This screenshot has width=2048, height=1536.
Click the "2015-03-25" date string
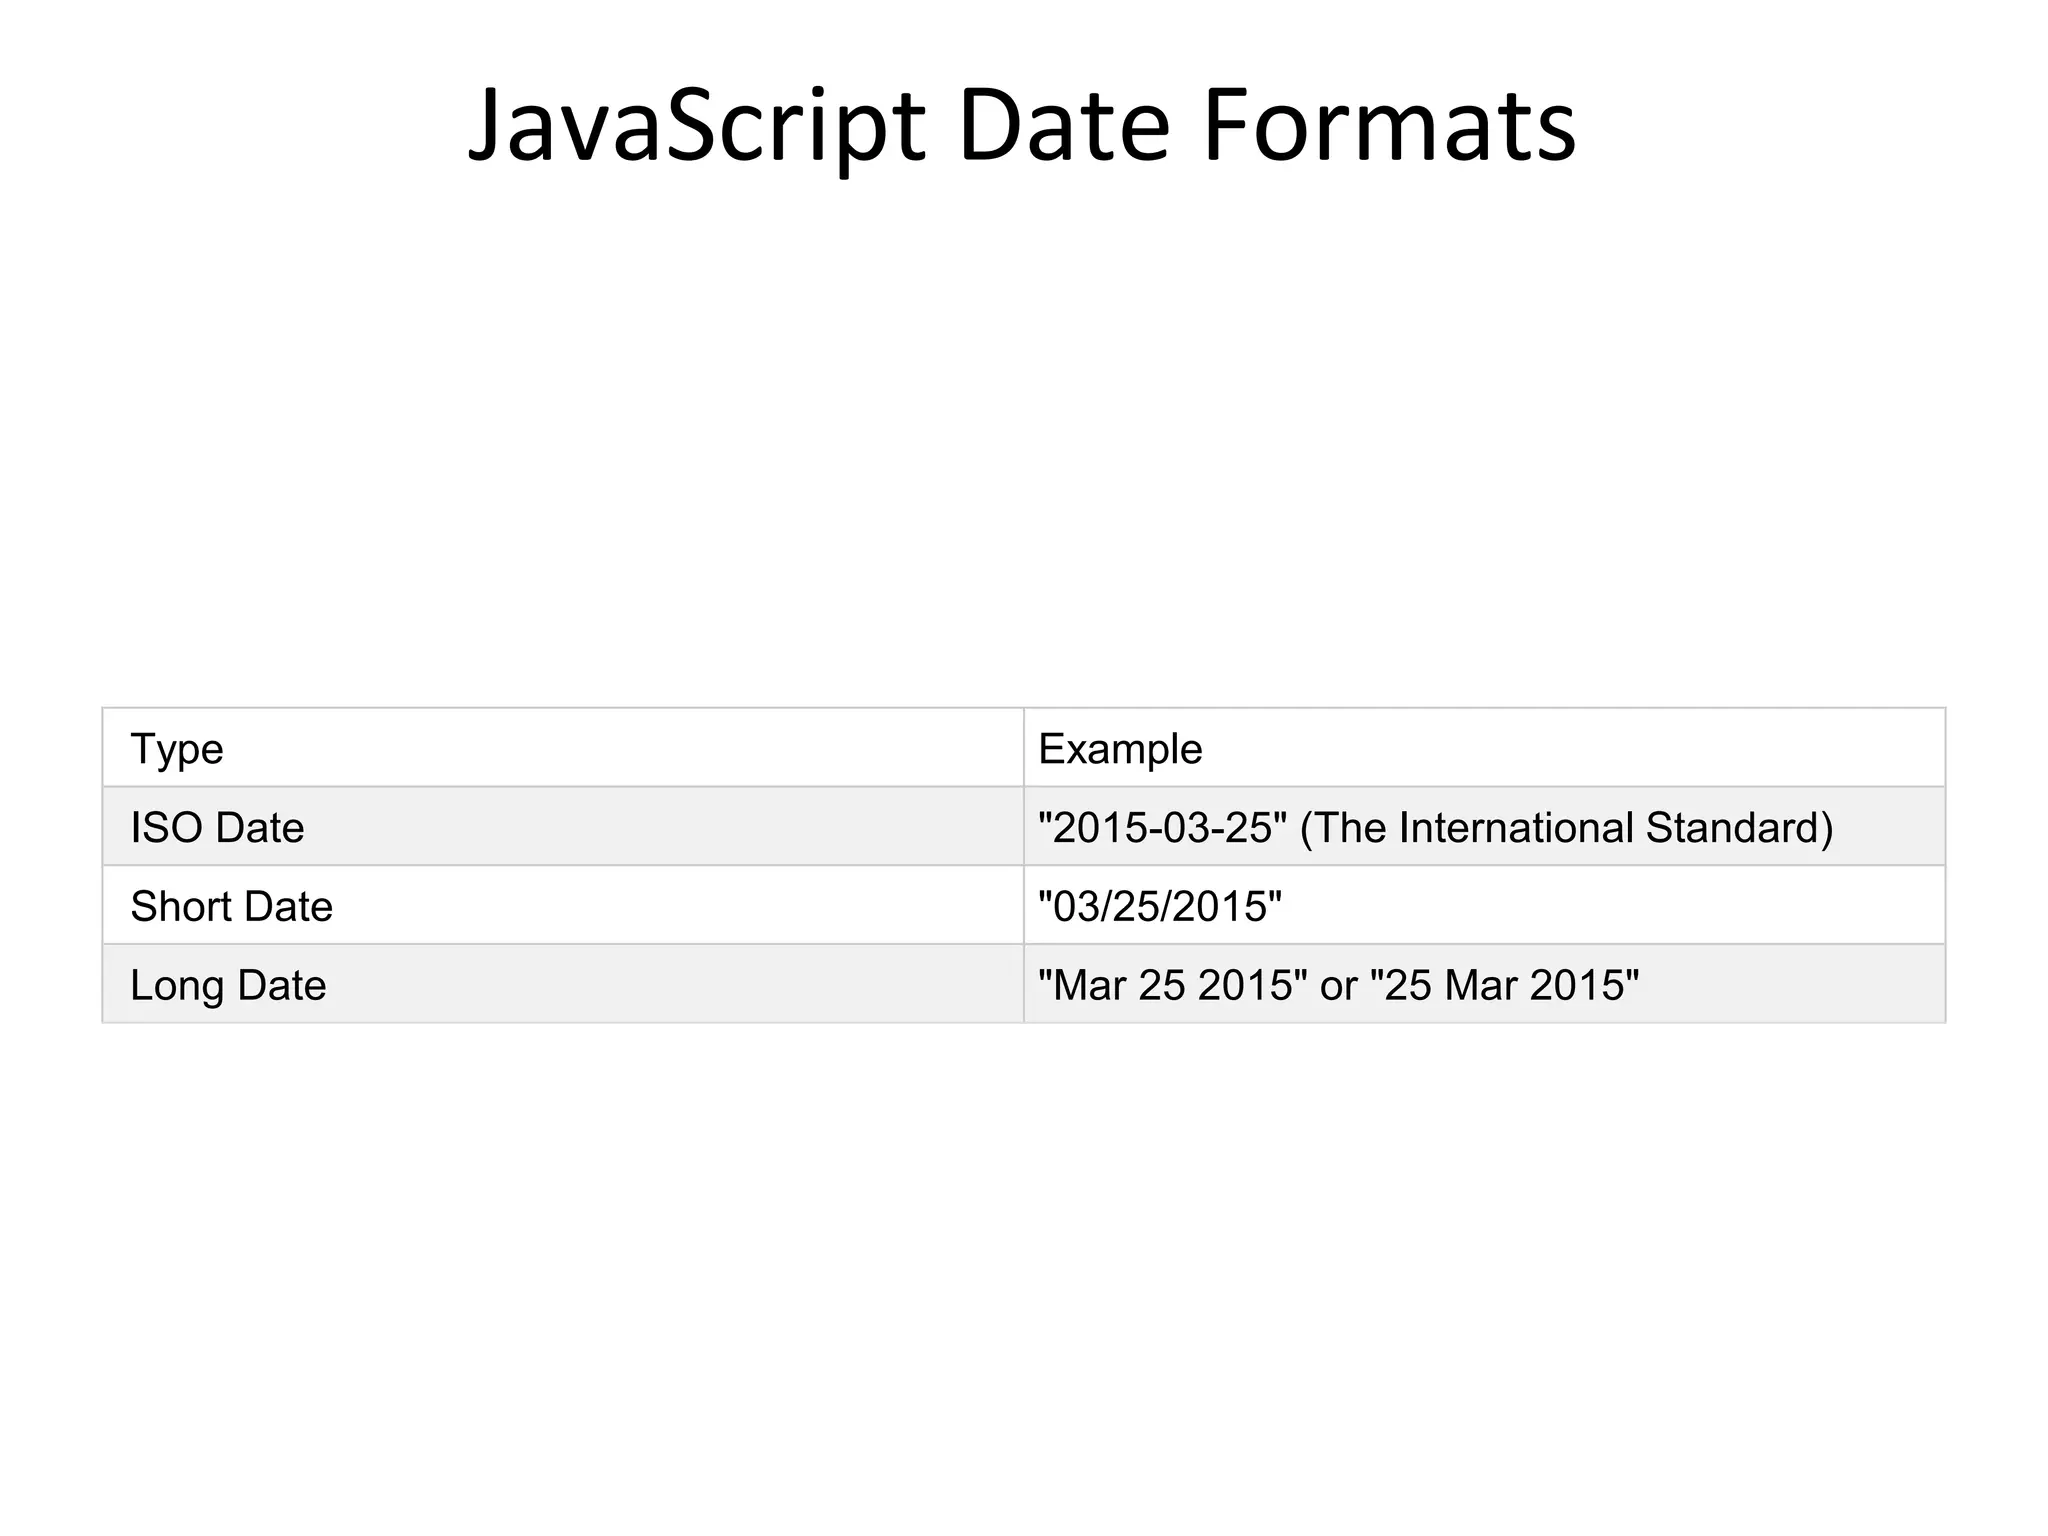click(x=1163, y=828)
